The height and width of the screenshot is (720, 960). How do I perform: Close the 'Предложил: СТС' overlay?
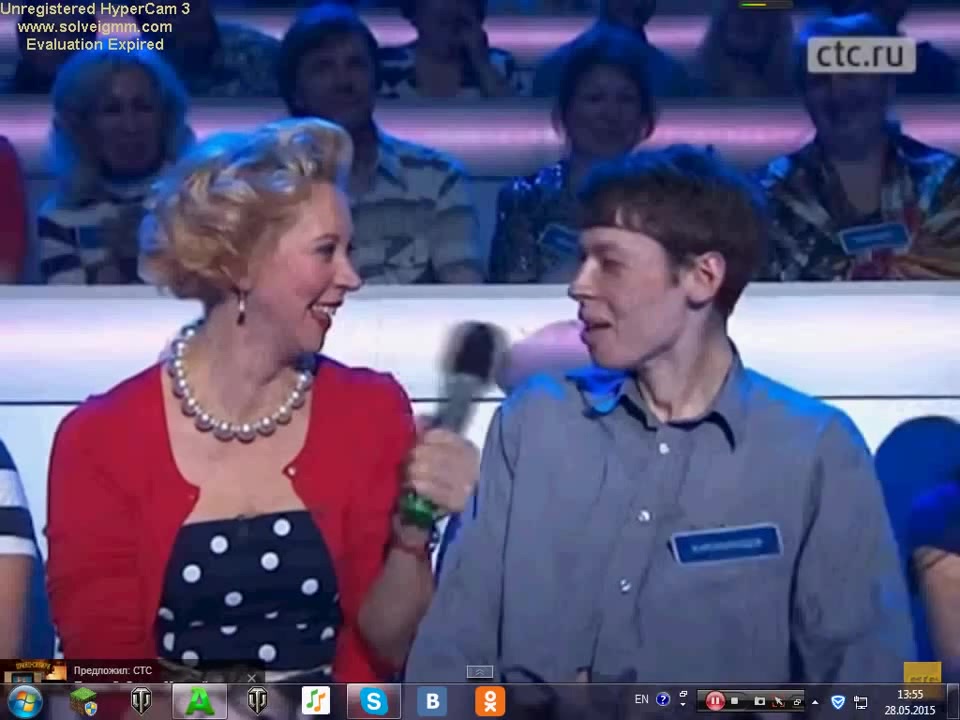coord(252,677)
